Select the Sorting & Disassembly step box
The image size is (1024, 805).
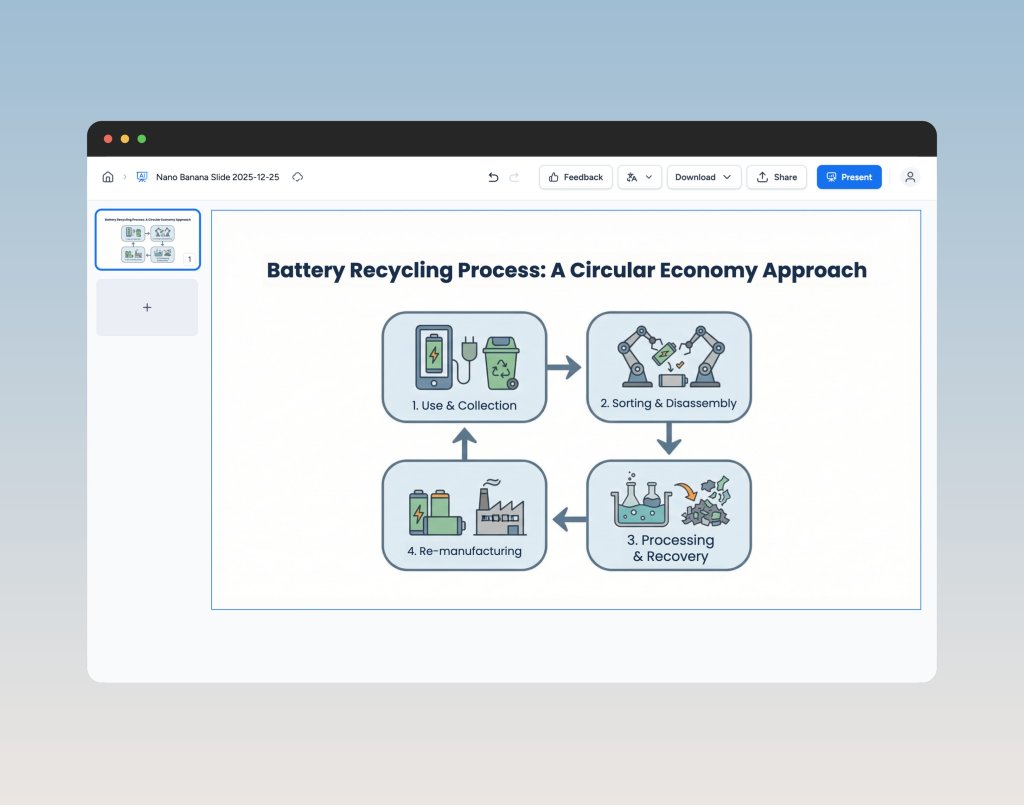point(668,365)
